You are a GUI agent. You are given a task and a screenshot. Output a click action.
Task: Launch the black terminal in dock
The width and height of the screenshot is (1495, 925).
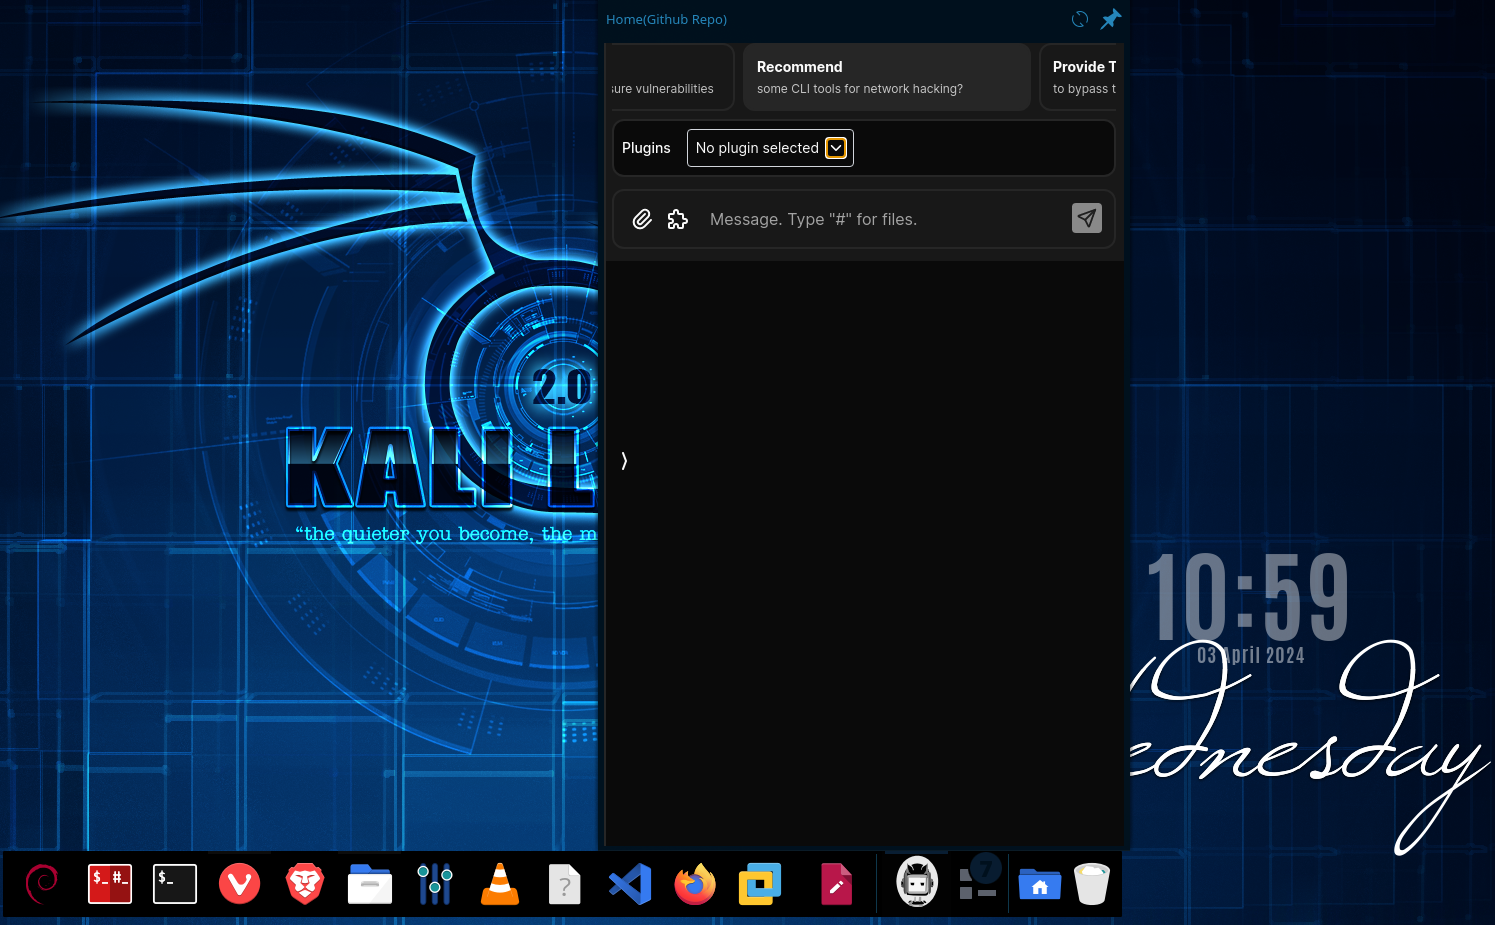[x=175, y=884]
